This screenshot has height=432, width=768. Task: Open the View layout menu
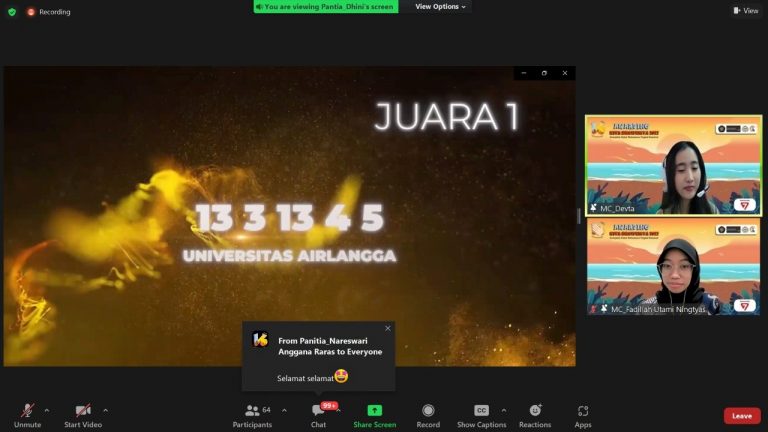tap(745, 11)
